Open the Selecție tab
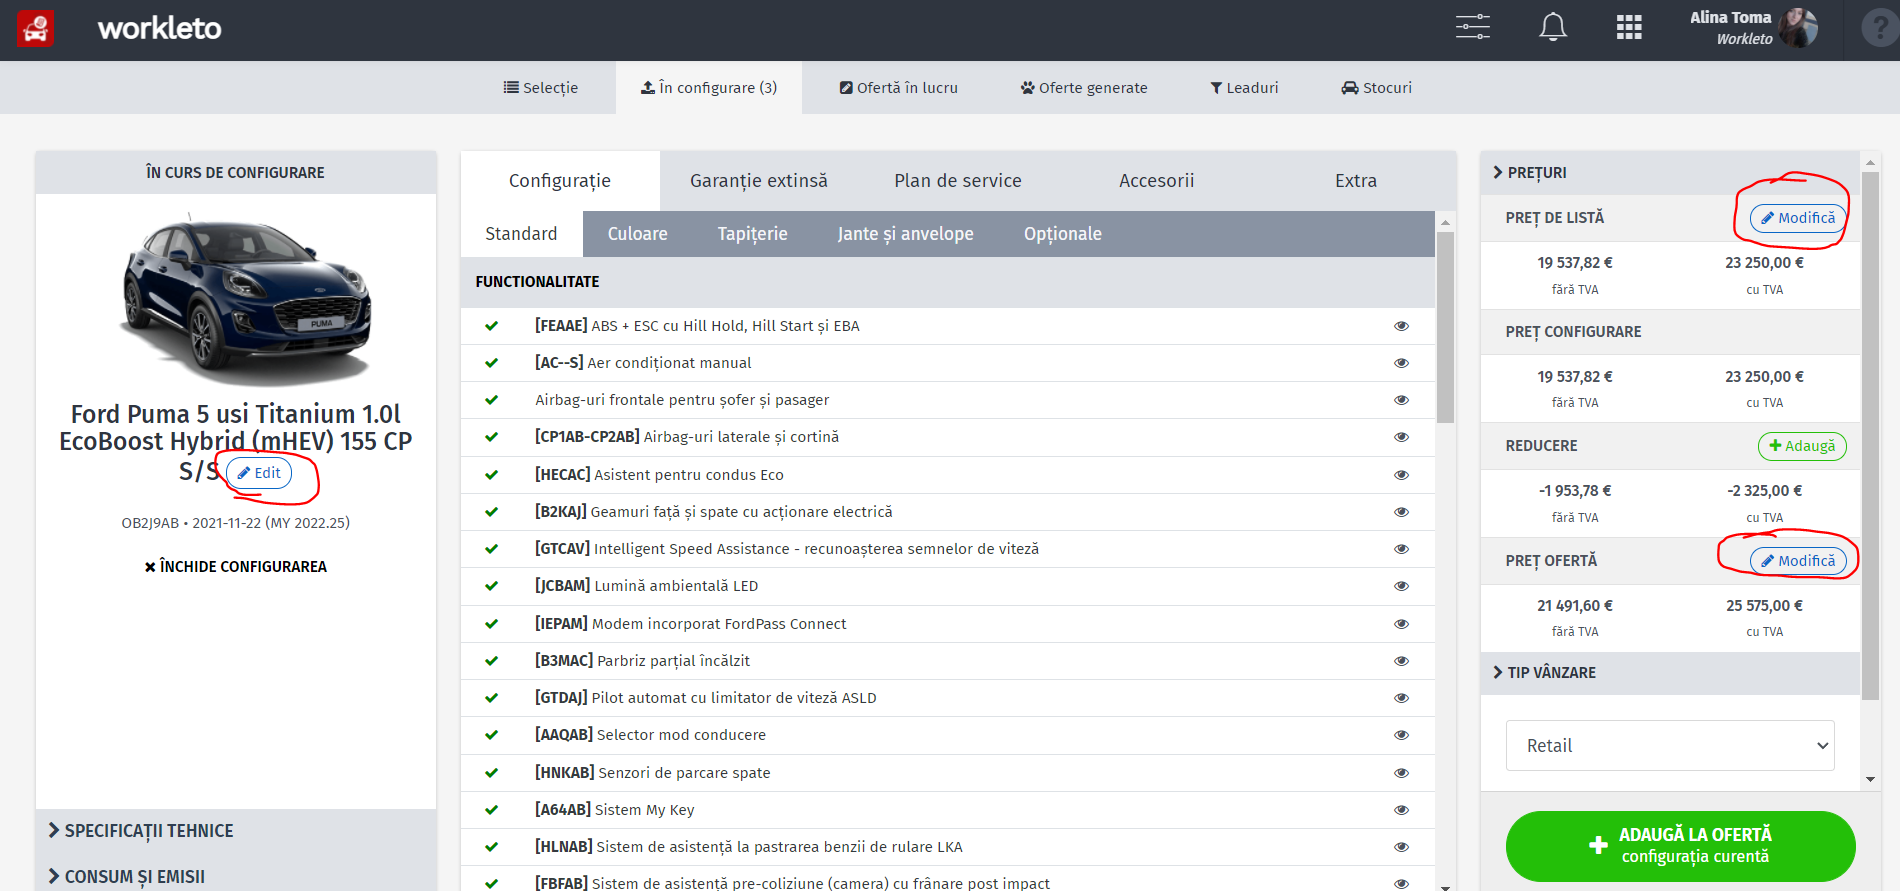 (x=541, y=88)
